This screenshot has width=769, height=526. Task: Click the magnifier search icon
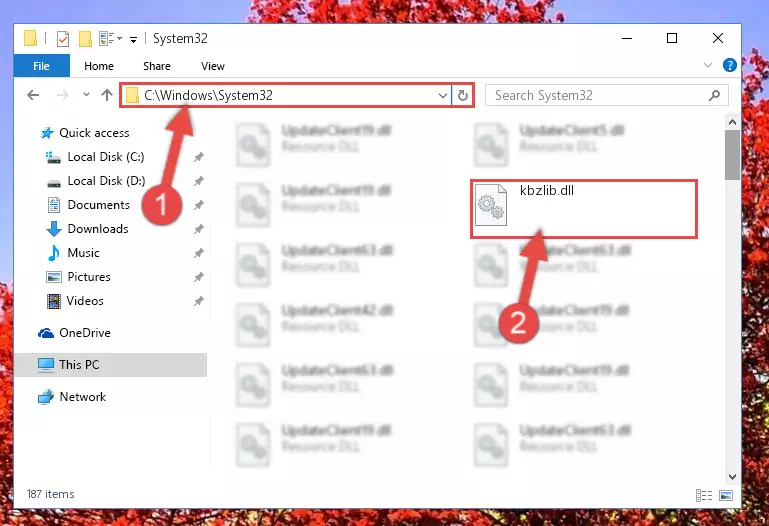[715, 95]
